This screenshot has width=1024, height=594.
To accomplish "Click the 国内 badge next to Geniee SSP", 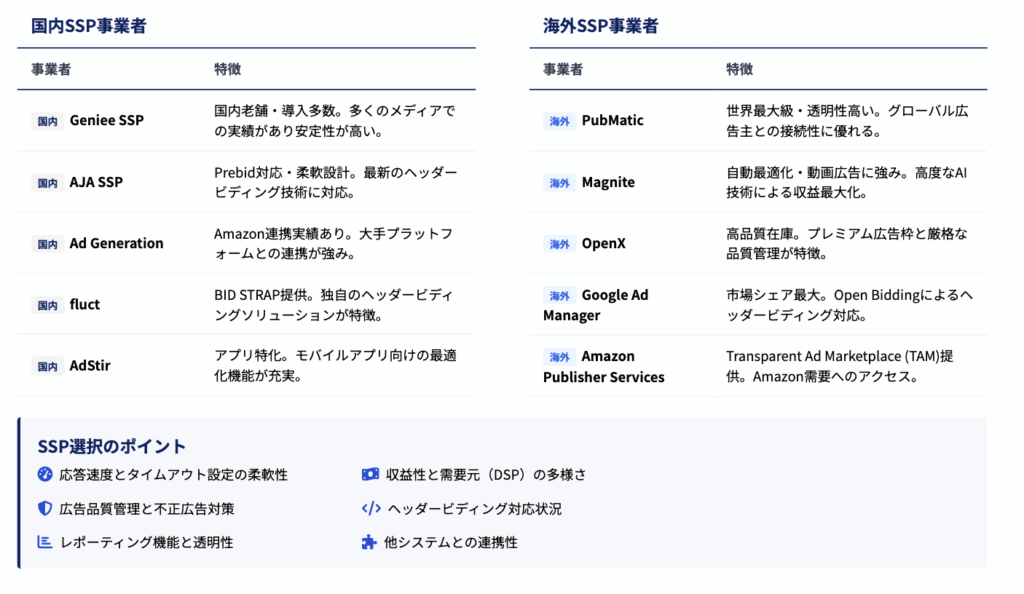I will 47,121.
